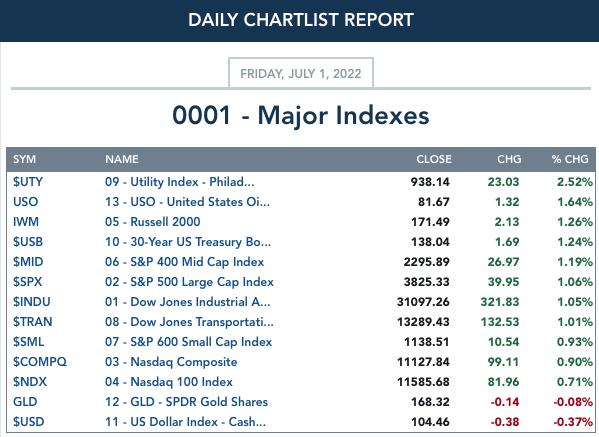Open the $SPX symbol chart link
This screenshot has height=437, width=599.
point(28,282)
